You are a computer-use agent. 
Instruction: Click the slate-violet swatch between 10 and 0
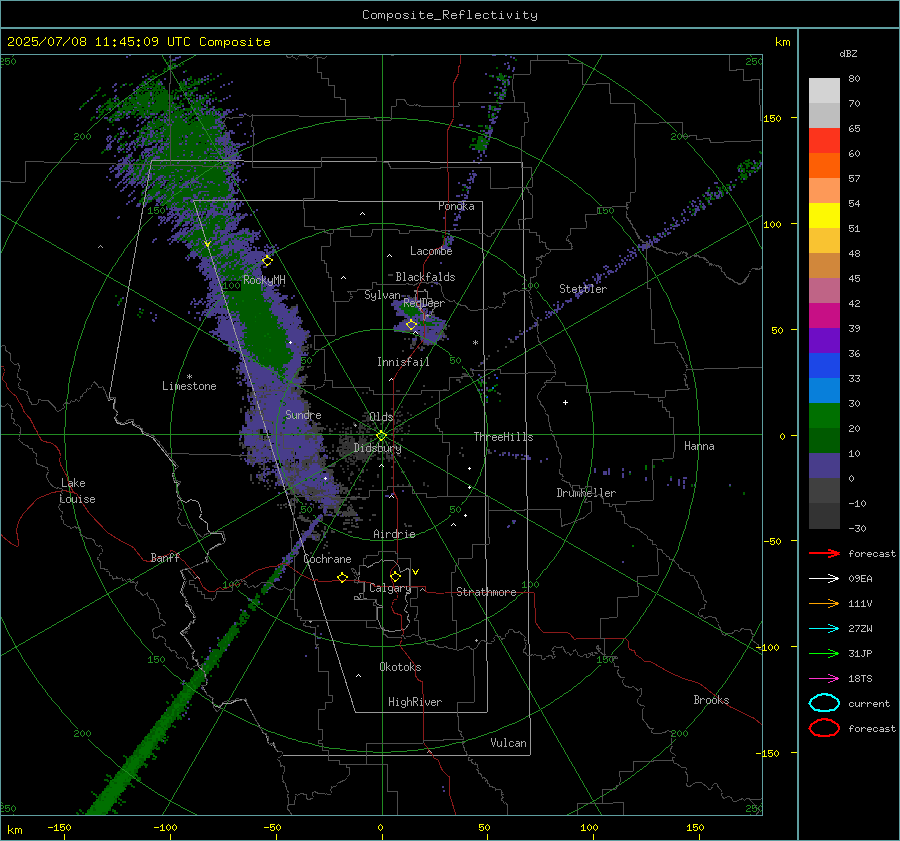pos(824,466)
